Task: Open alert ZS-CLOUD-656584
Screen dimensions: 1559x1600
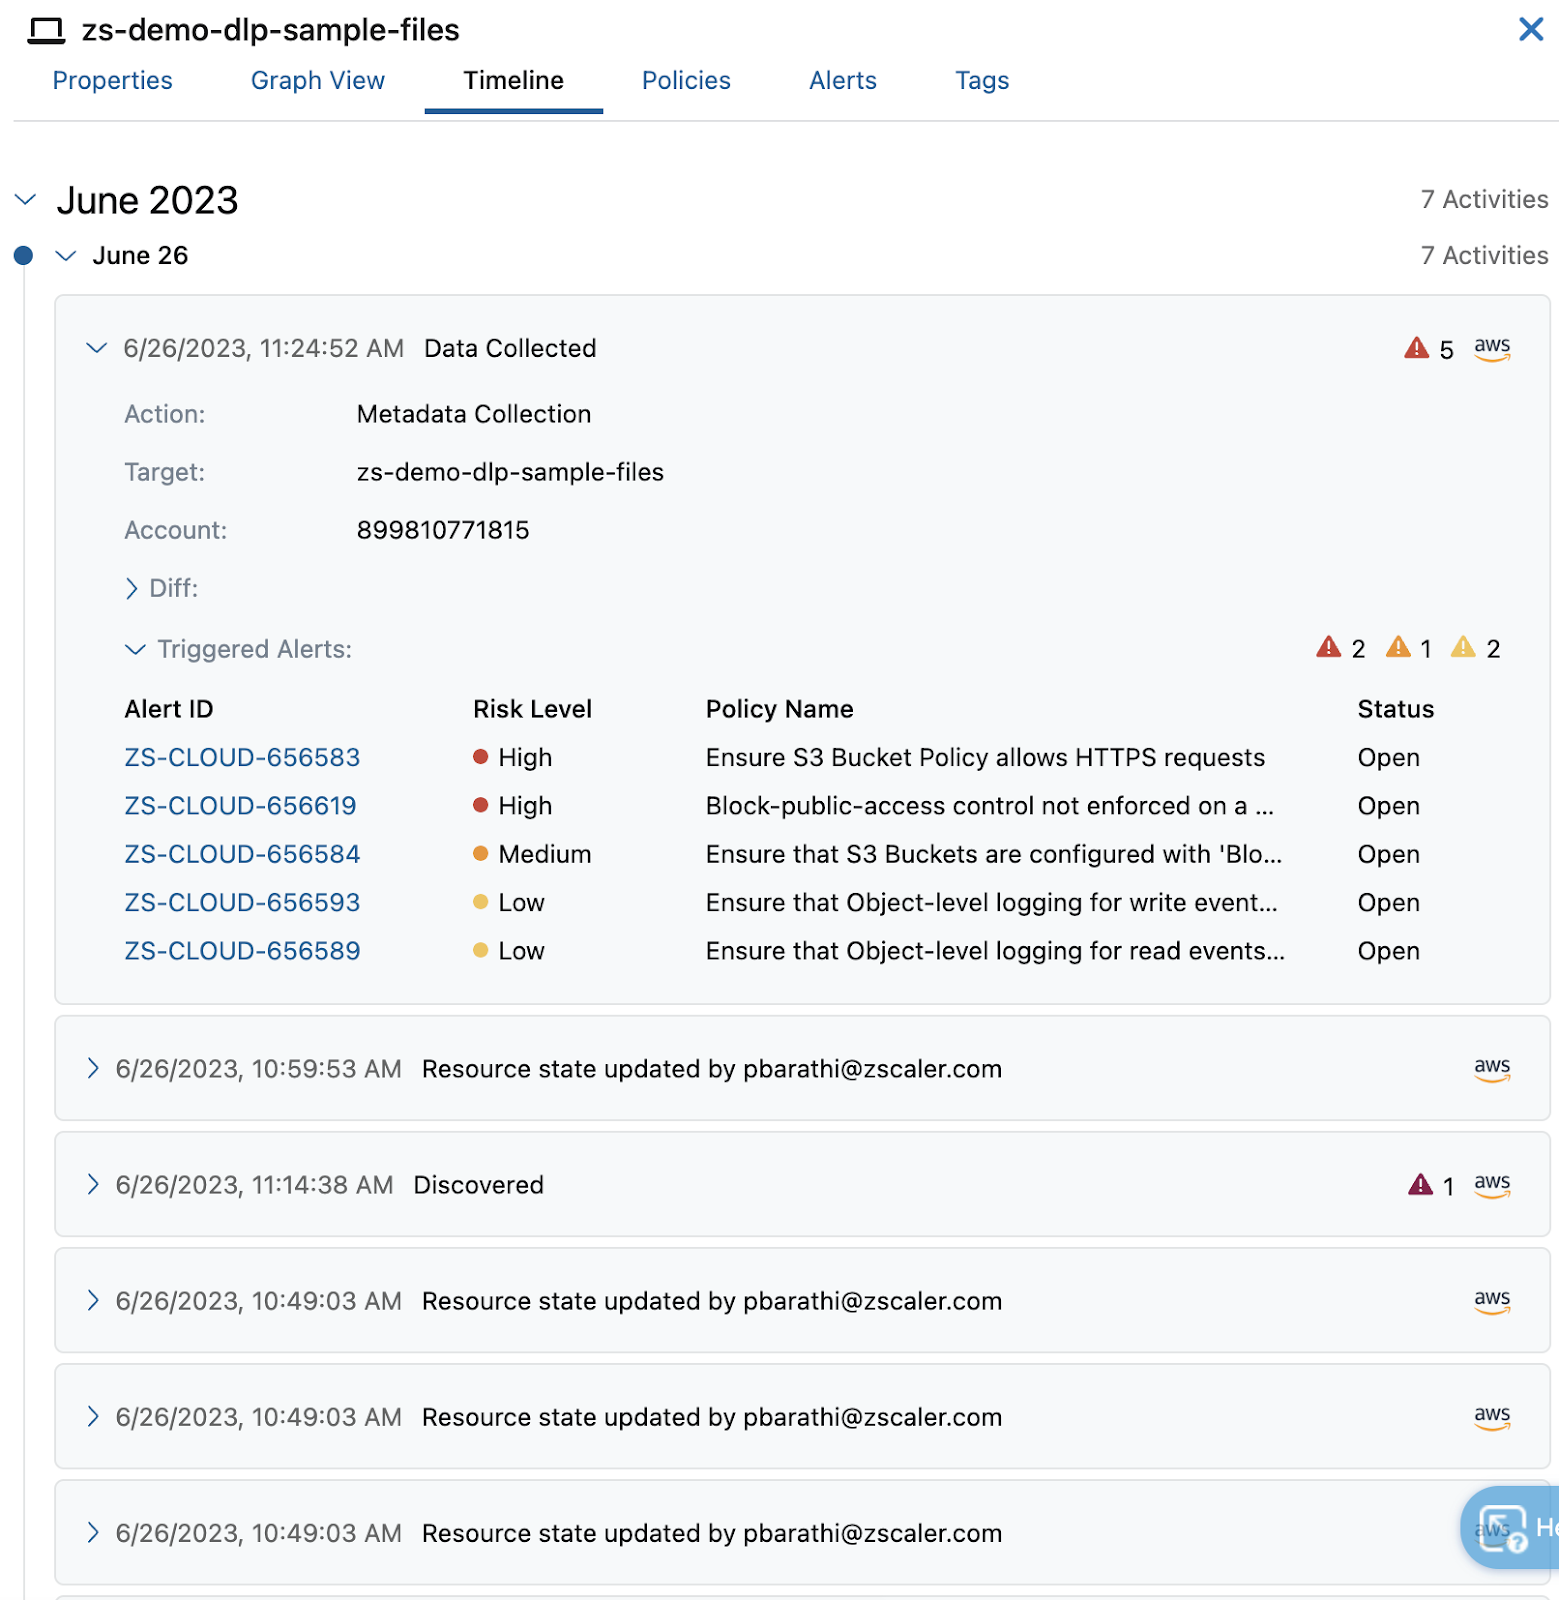Action: pyautogui.click(x=242, y=853)
